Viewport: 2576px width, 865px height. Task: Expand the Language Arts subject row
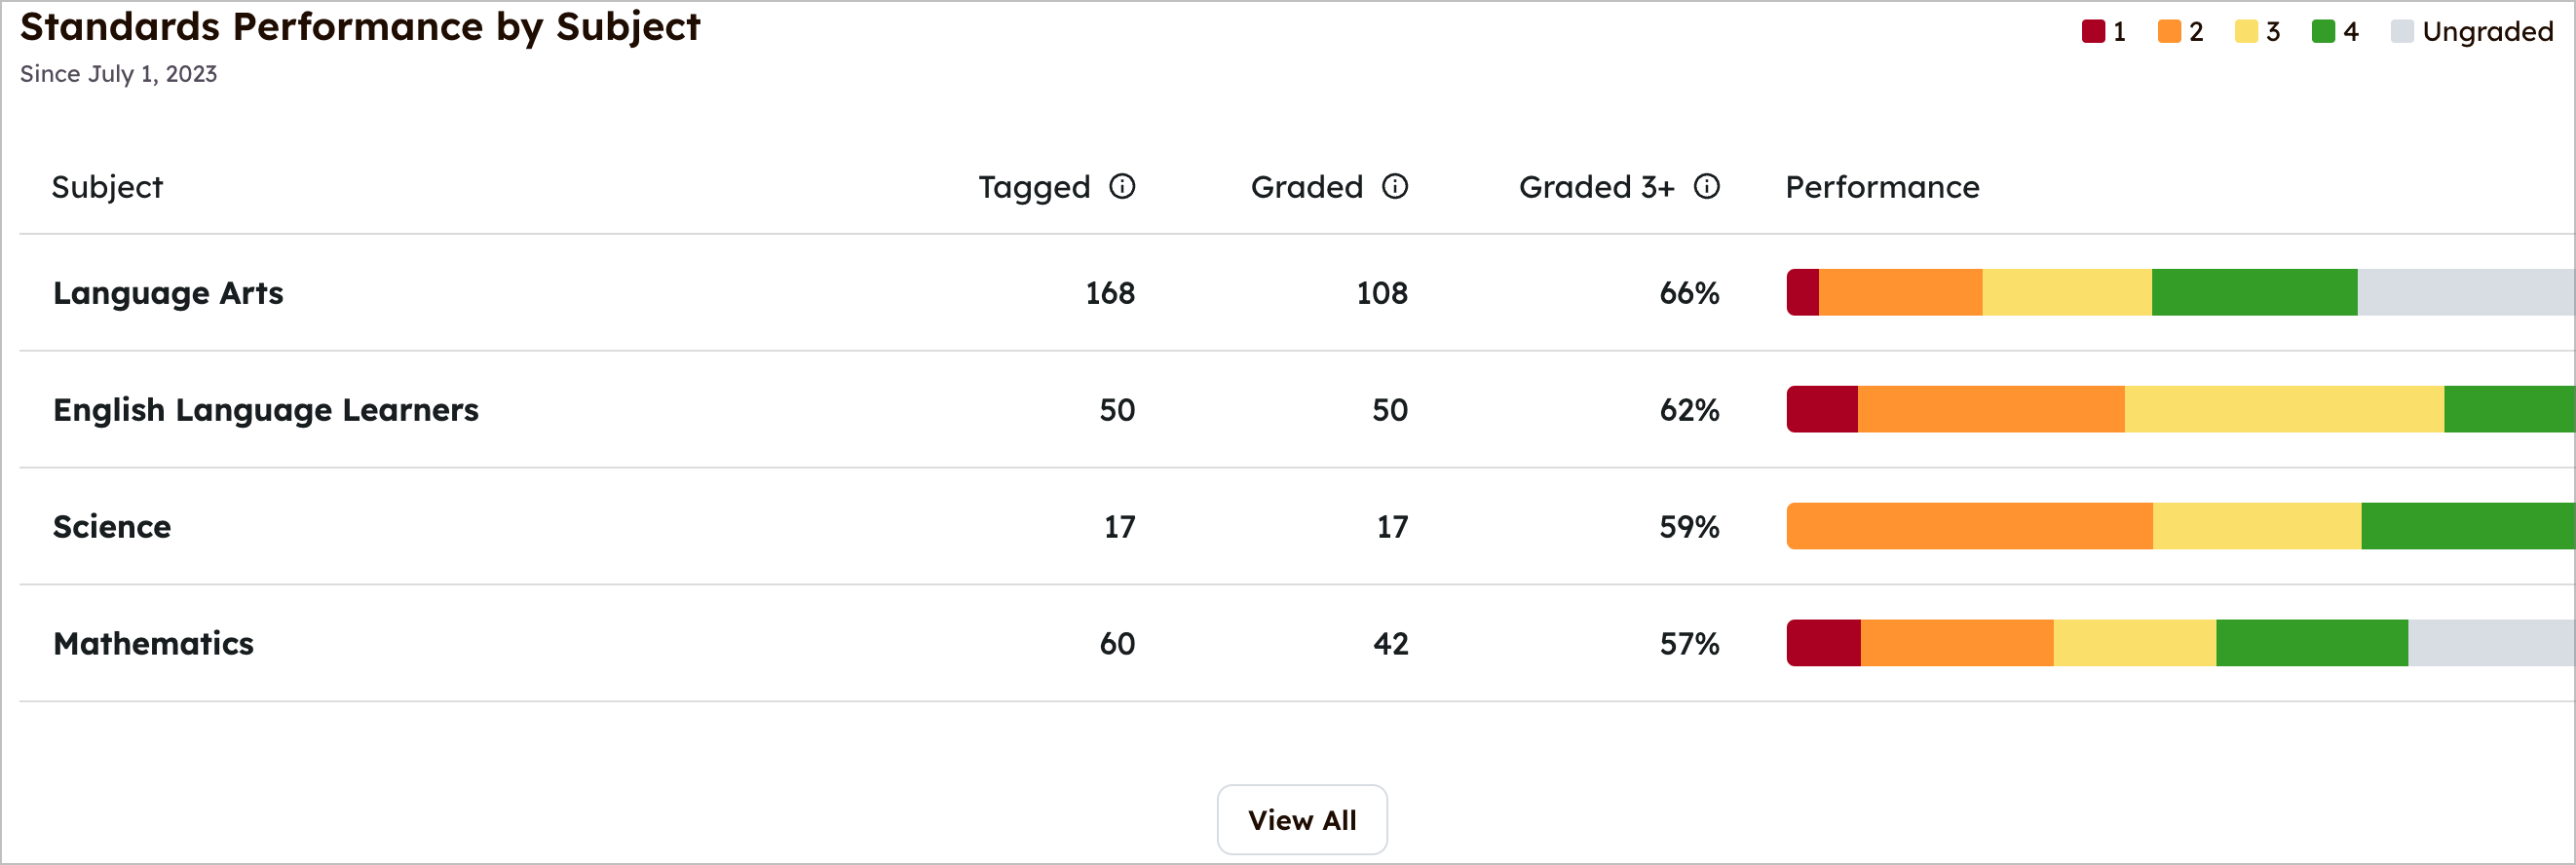point(168,293)
